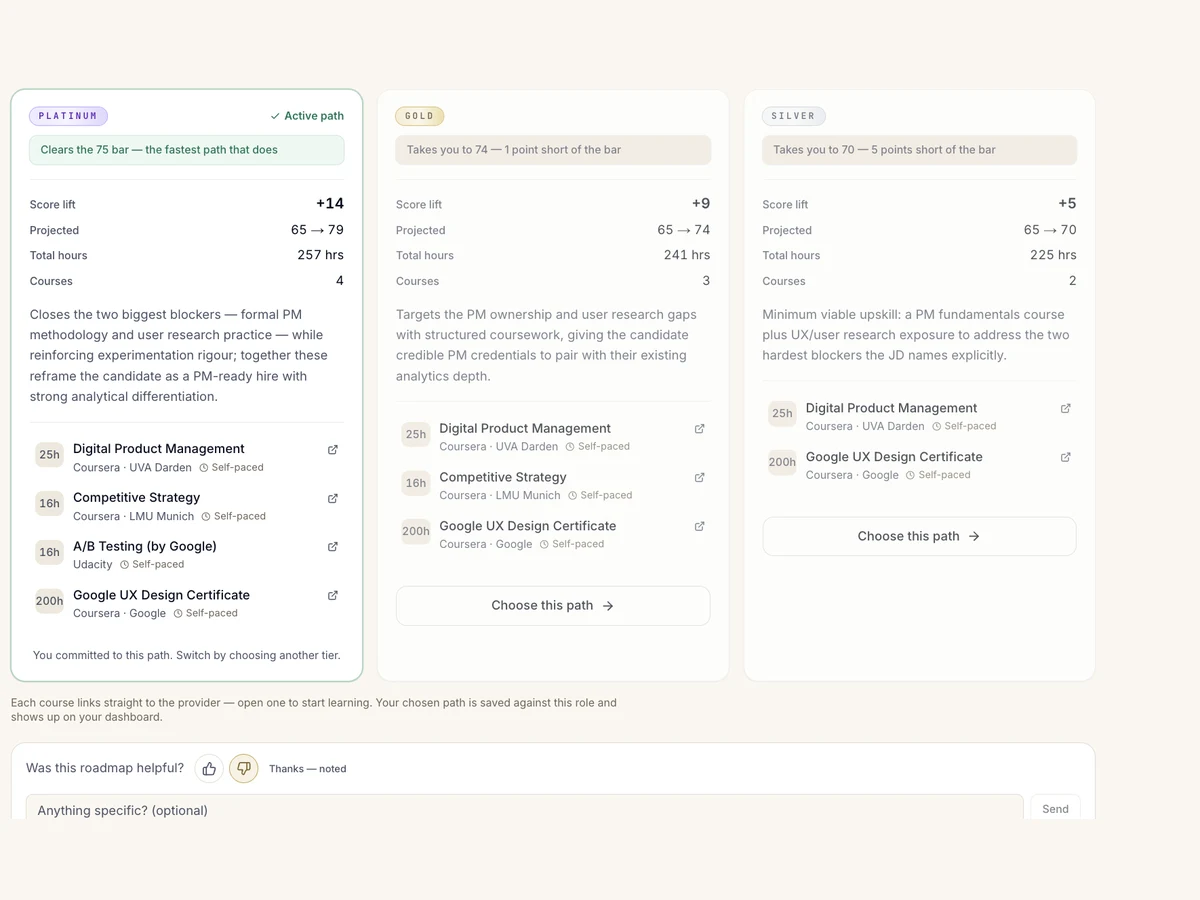
Task: Open external link for Gold Google UX Design Certificate
Action: click(700, 526)
